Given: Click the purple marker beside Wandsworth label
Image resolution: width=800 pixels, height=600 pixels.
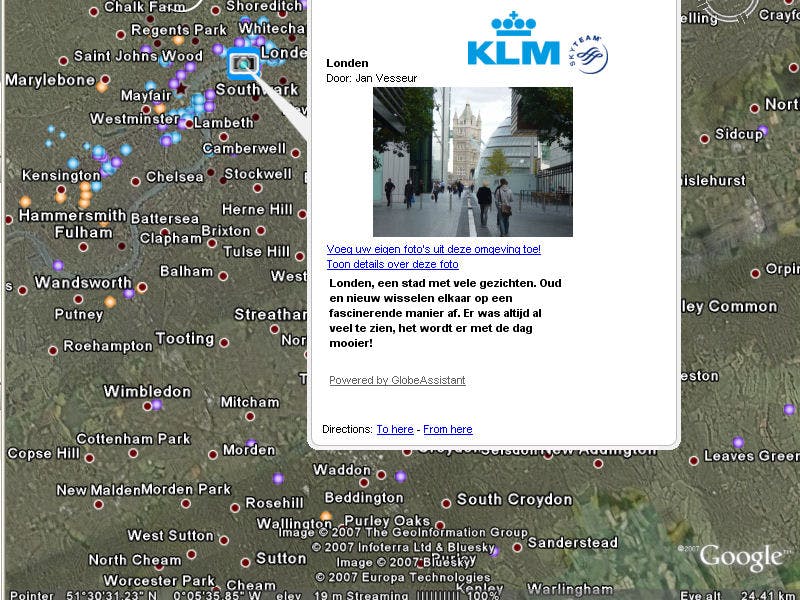Looking at the screenshot, I should click(130, 293).
